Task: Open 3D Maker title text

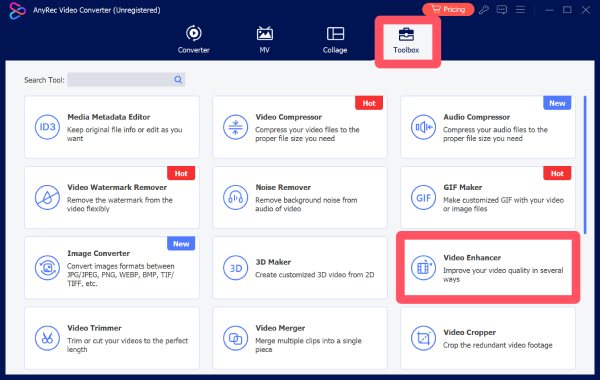Action: (x=273, y=262)
